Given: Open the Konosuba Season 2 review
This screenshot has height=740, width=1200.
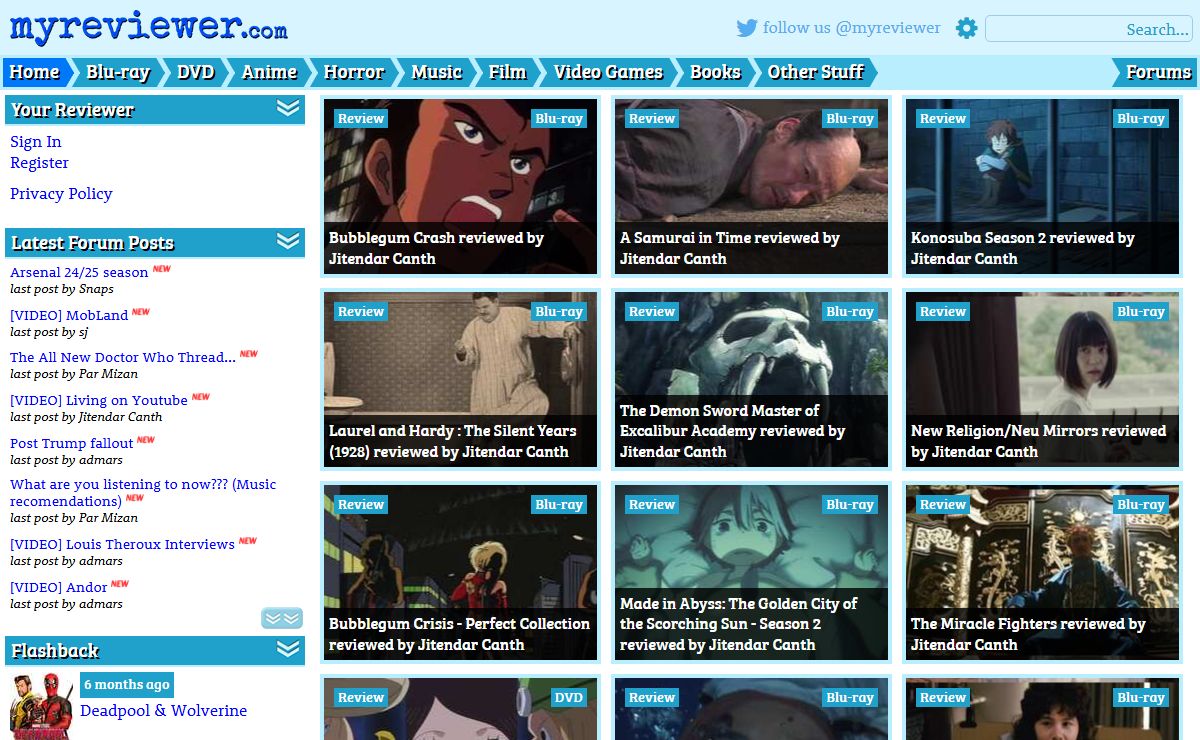Looking at the screenshot, I should click(1042, 186).
